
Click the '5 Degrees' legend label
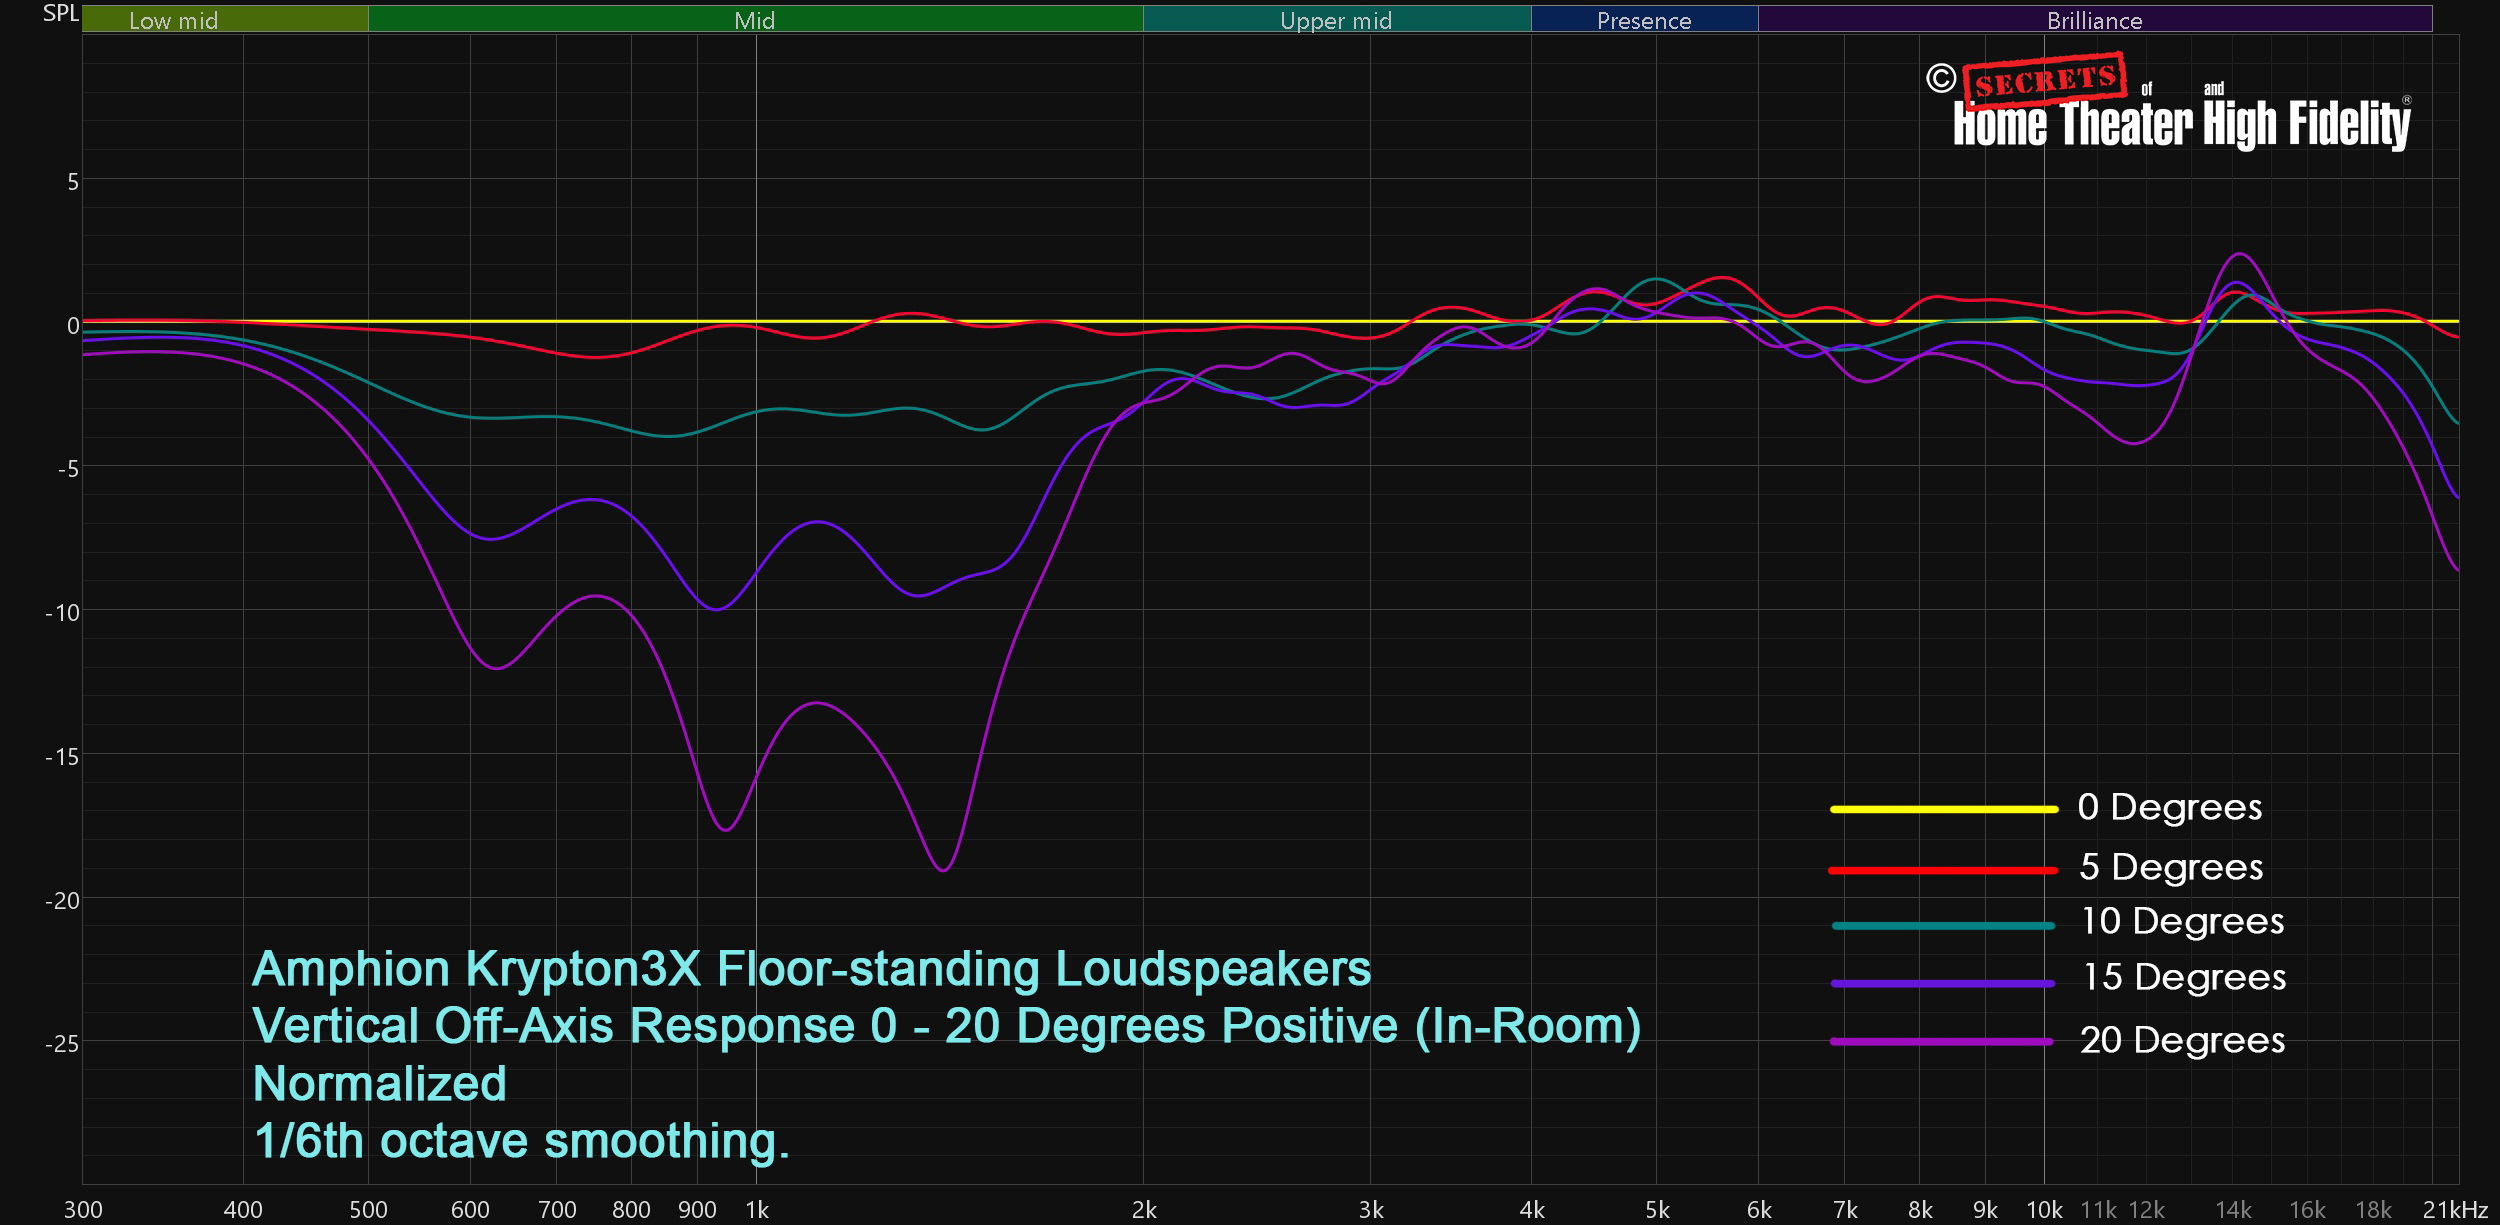click(2171, 867)
